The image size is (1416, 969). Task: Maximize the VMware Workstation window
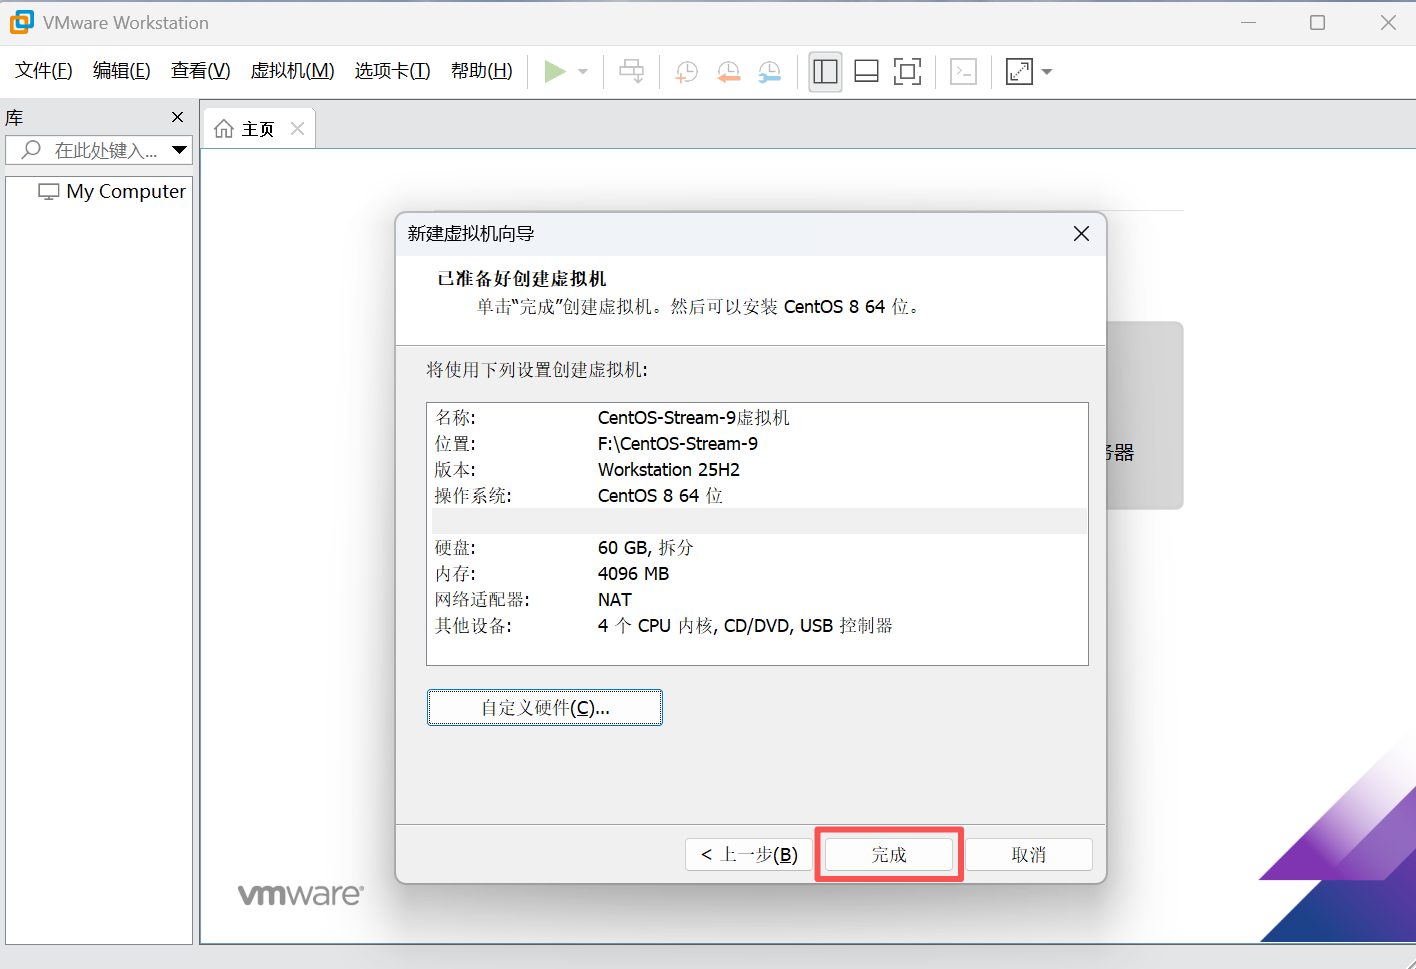pyautogui.click(x=1318, y=22)
